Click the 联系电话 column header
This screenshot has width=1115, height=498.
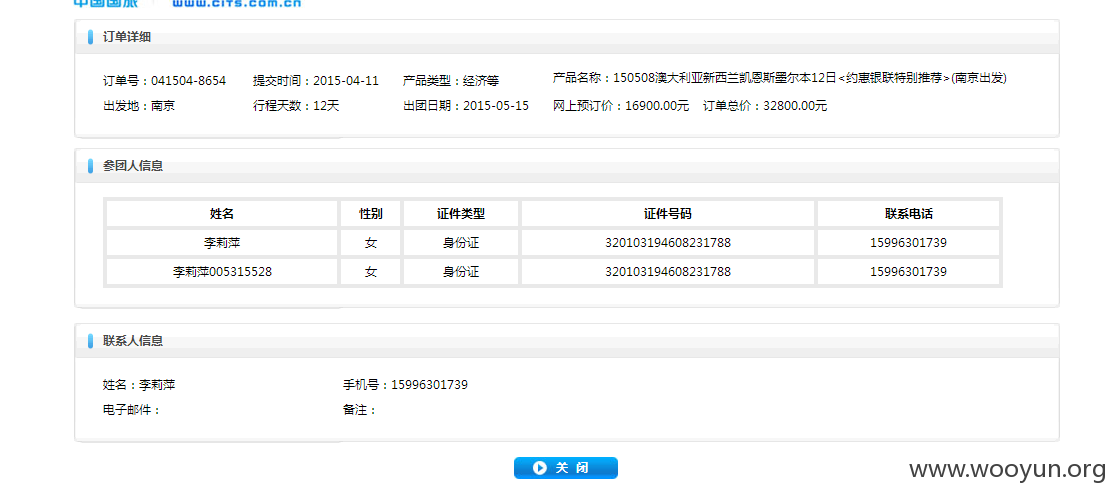coord(908,213)
